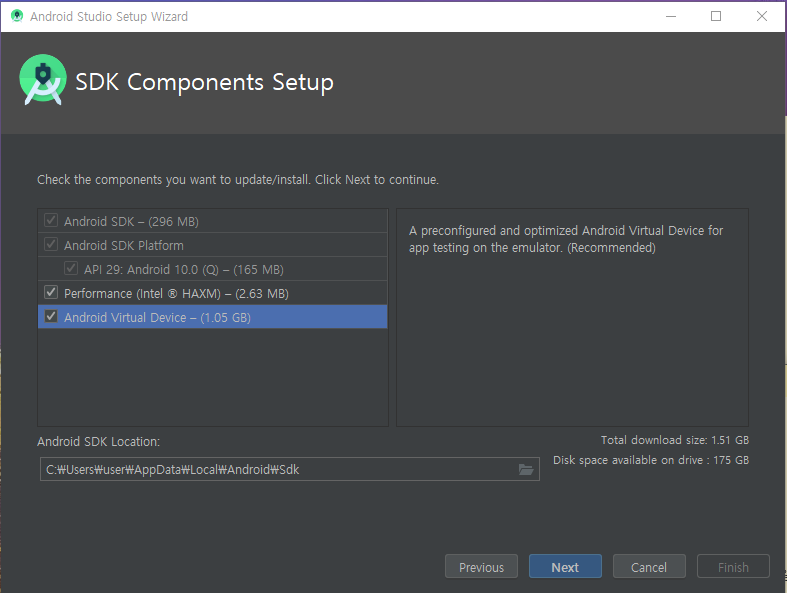Click the disabled Finish button
Screen dimensions: 787x593
coord(733,566)
